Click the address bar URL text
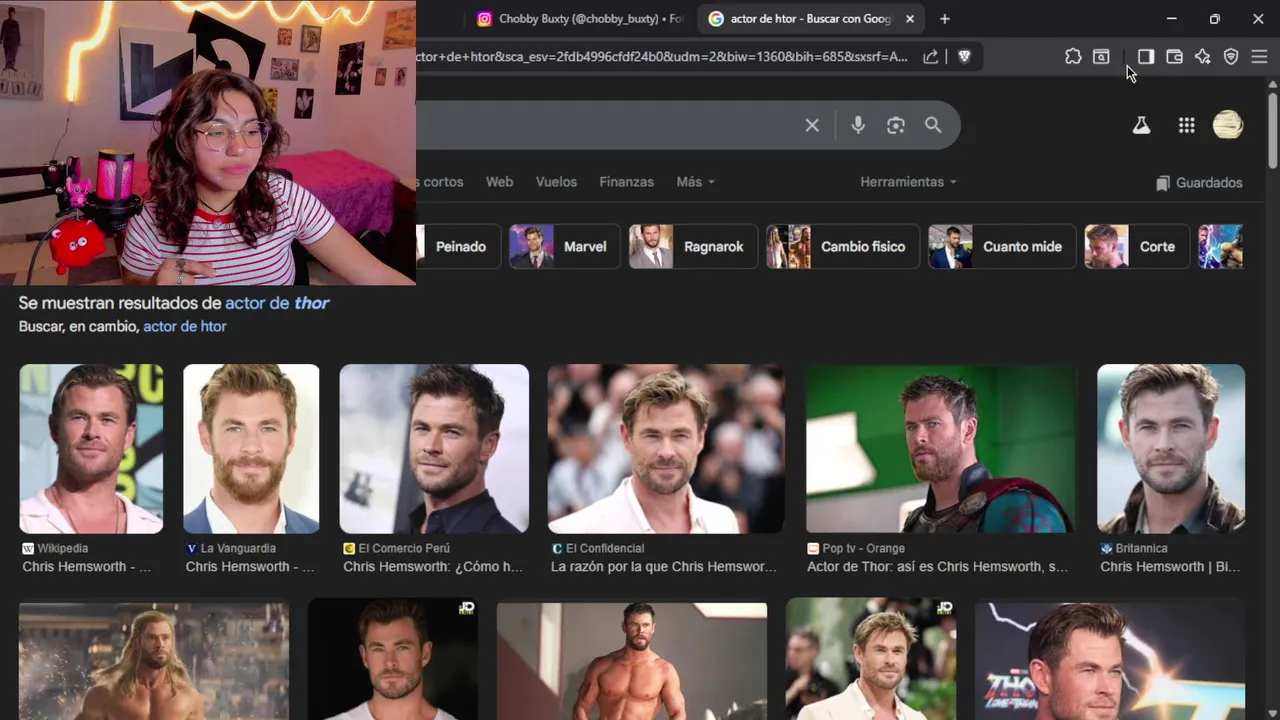The height and width of the screenshot is (720, 1280). 662,57
